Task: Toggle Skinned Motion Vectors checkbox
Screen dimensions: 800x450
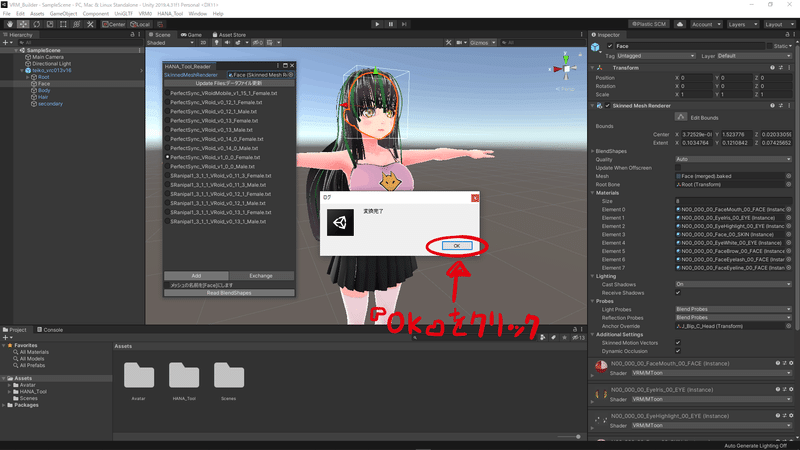Action: [678, 343]
